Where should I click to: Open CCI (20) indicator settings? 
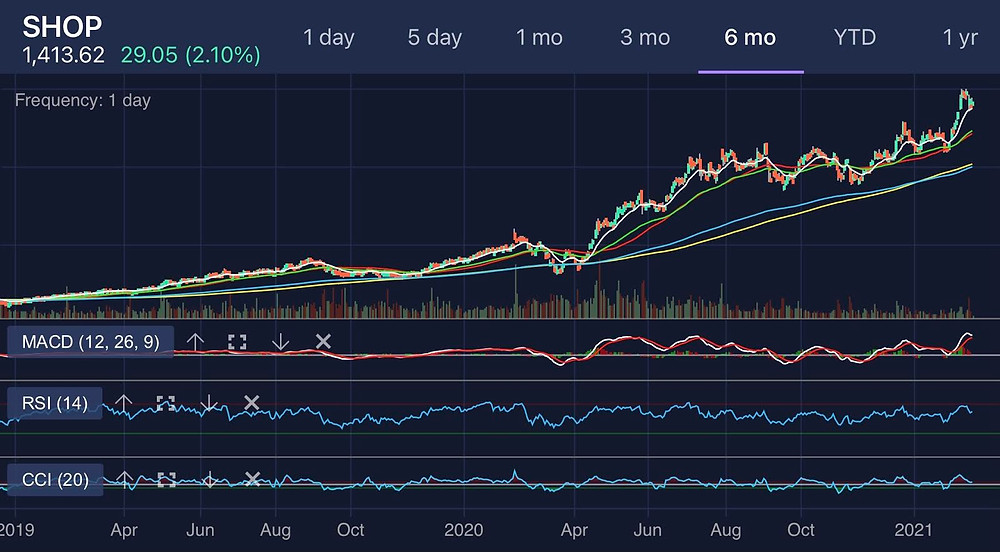pos(55,479)
